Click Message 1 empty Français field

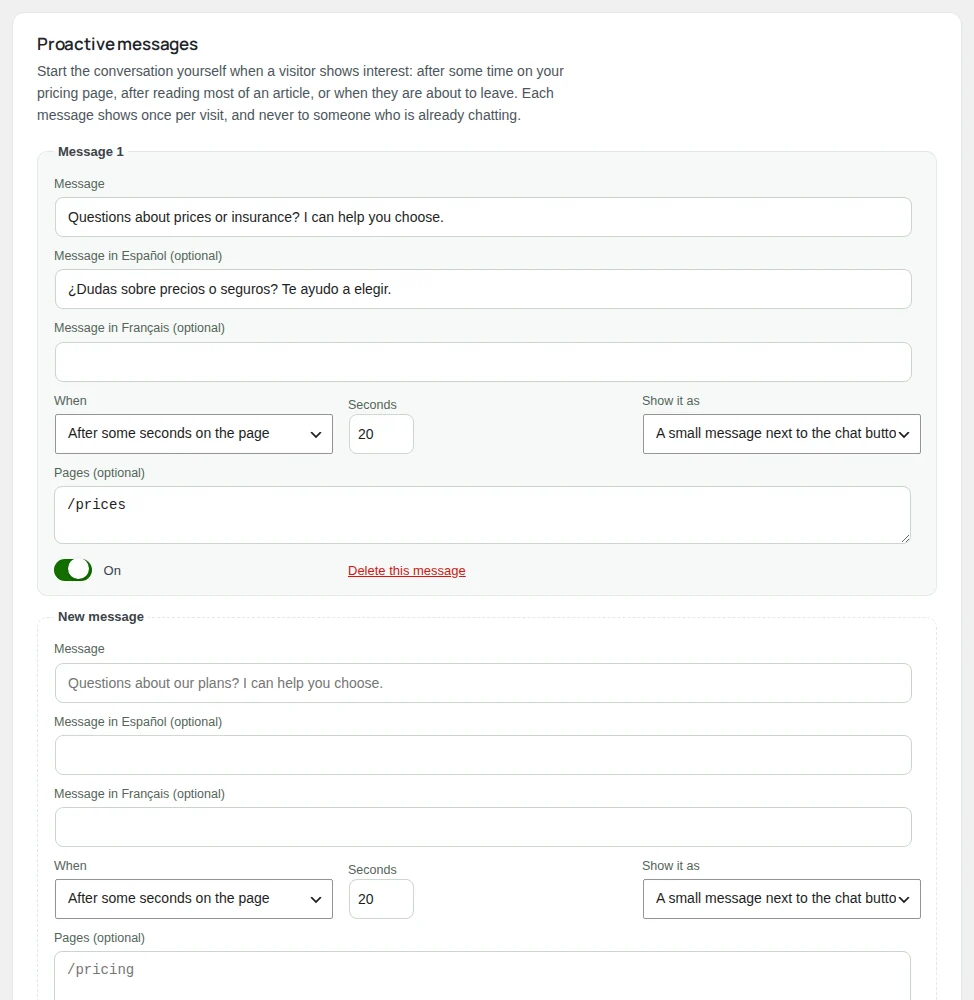tap(483, 362)
